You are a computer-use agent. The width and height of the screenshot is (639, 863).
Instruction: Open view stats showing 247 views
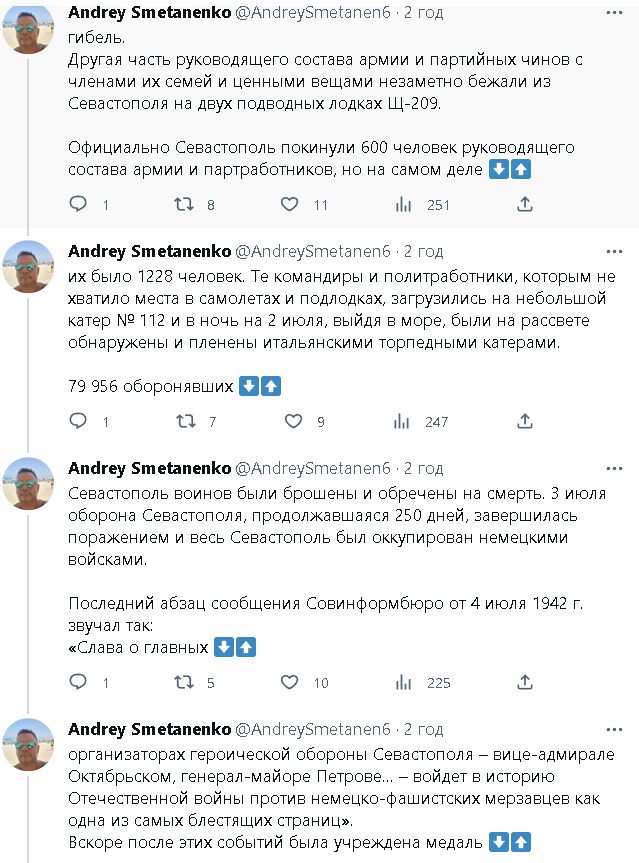tap(404, 422)
